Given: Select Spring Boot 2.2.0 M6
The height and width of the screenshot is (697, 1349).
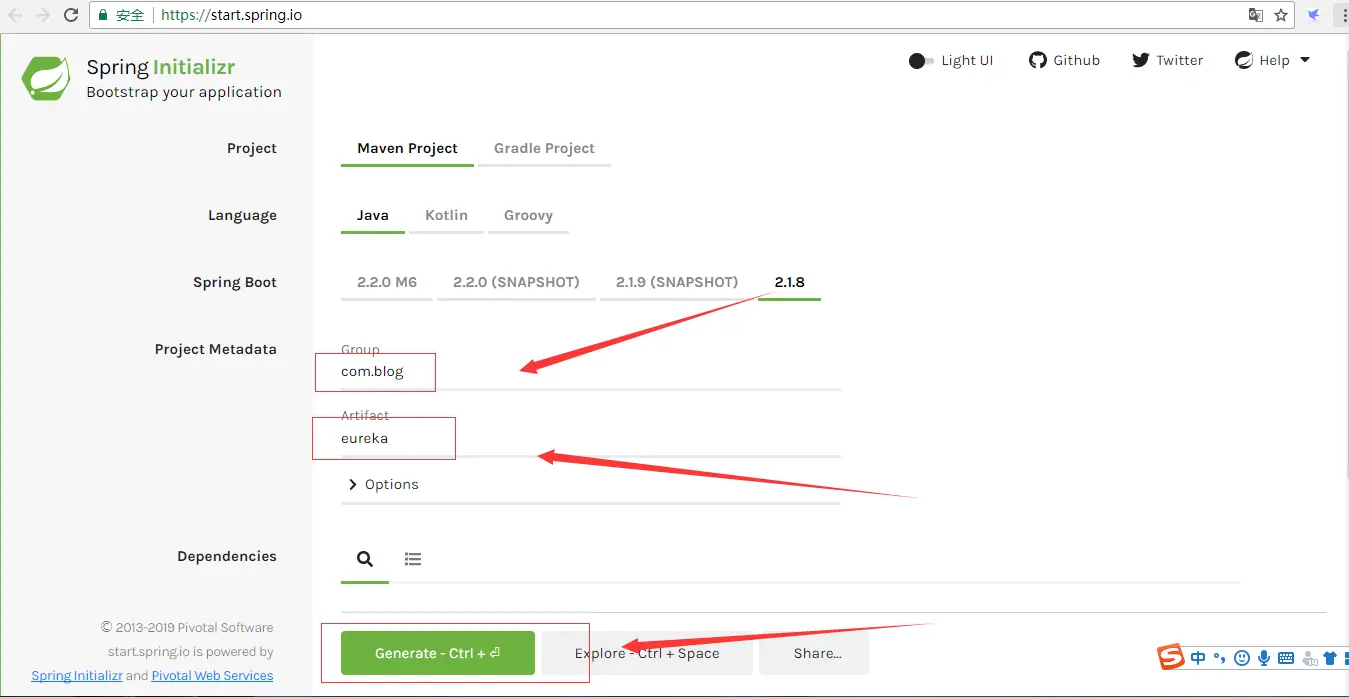Looking at the screenshot, I should tap(387, 282).
